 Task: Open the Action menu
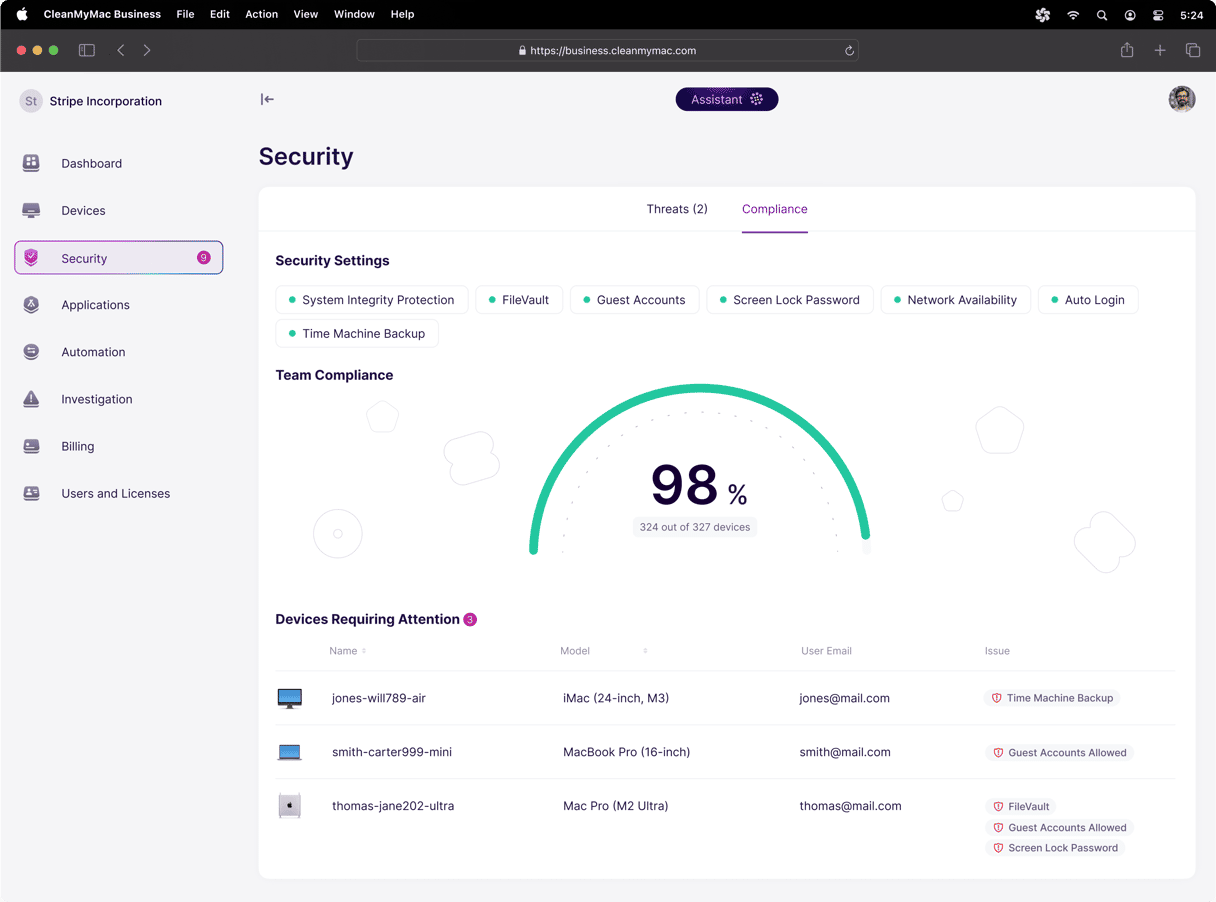[x=262, y=14]
